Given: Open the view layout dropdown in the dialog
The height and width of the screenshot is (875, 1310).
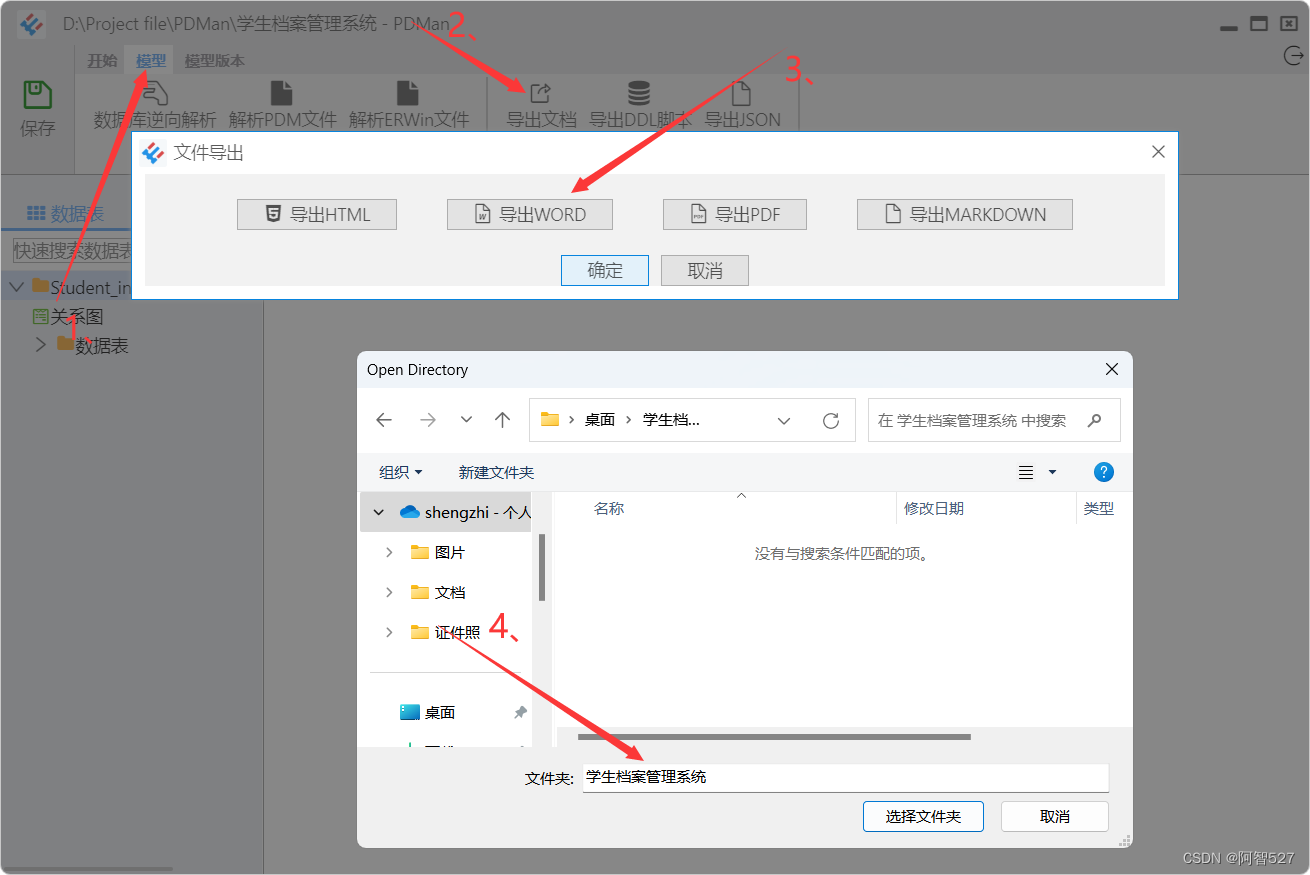Looking at the screenshot, I should [1041, 471].
